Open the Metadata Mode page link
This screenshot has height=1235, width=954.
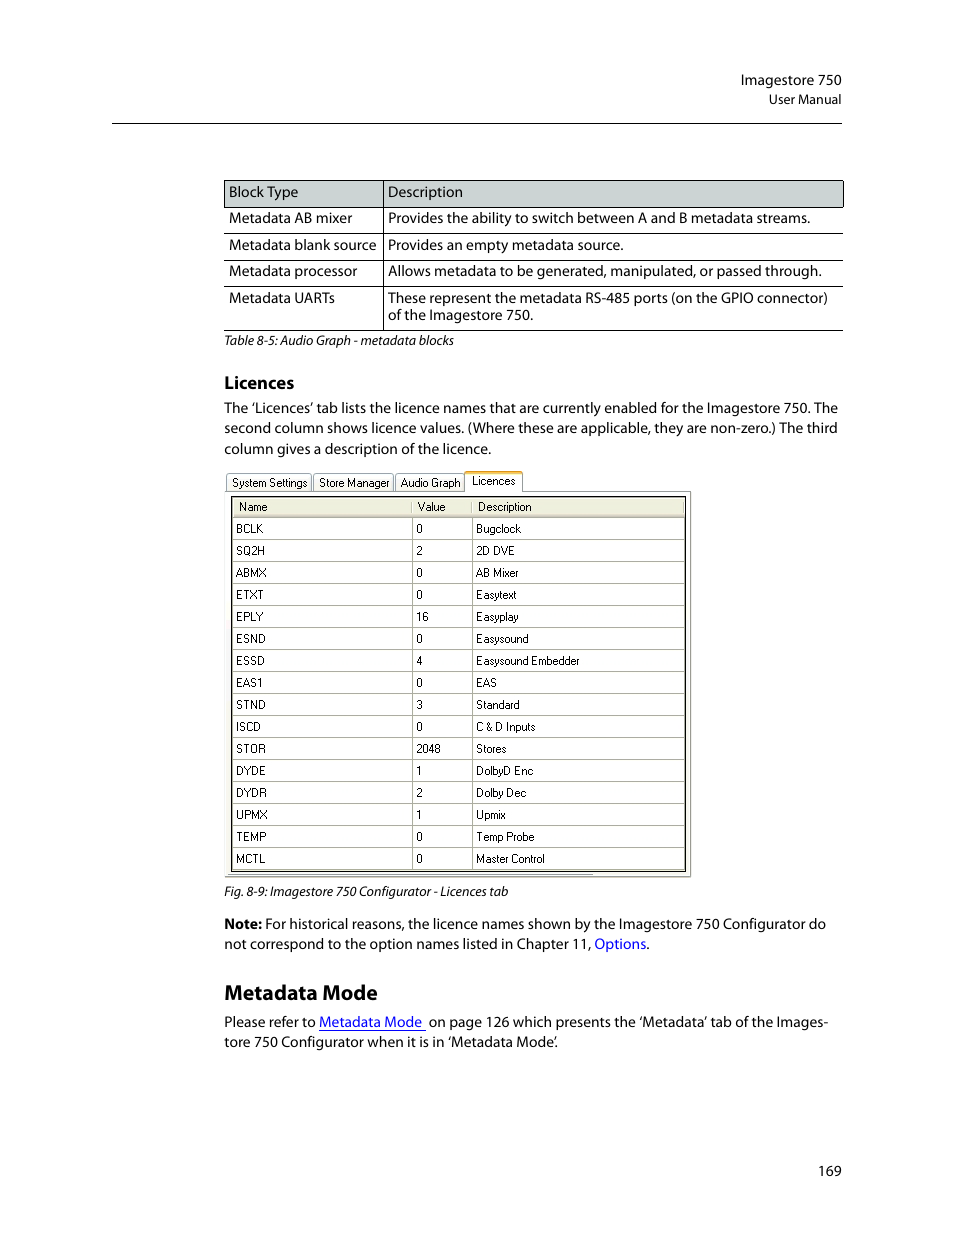[371, 1022]
